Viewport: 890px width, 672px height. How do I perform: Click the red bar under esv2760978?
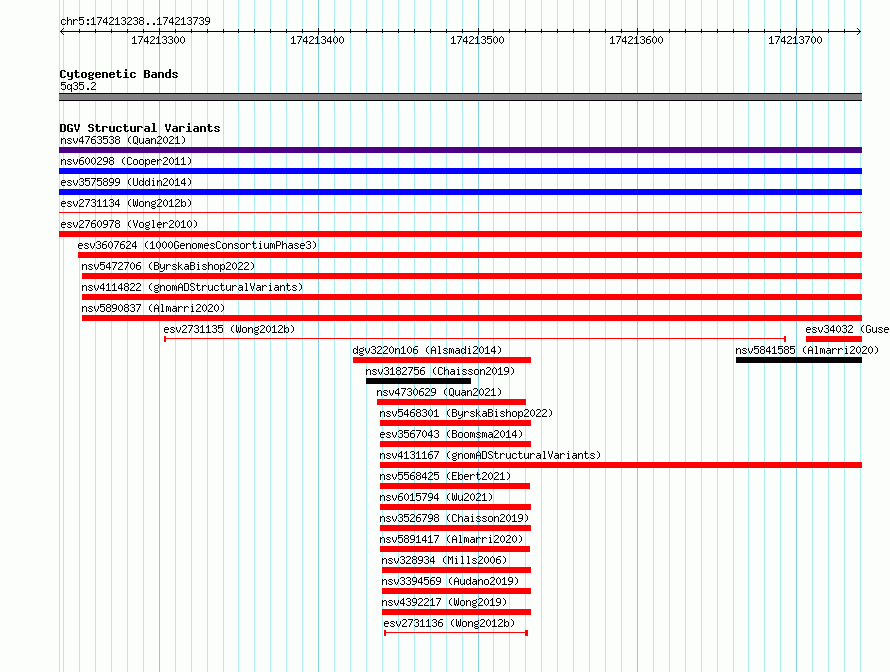point(460,234)
